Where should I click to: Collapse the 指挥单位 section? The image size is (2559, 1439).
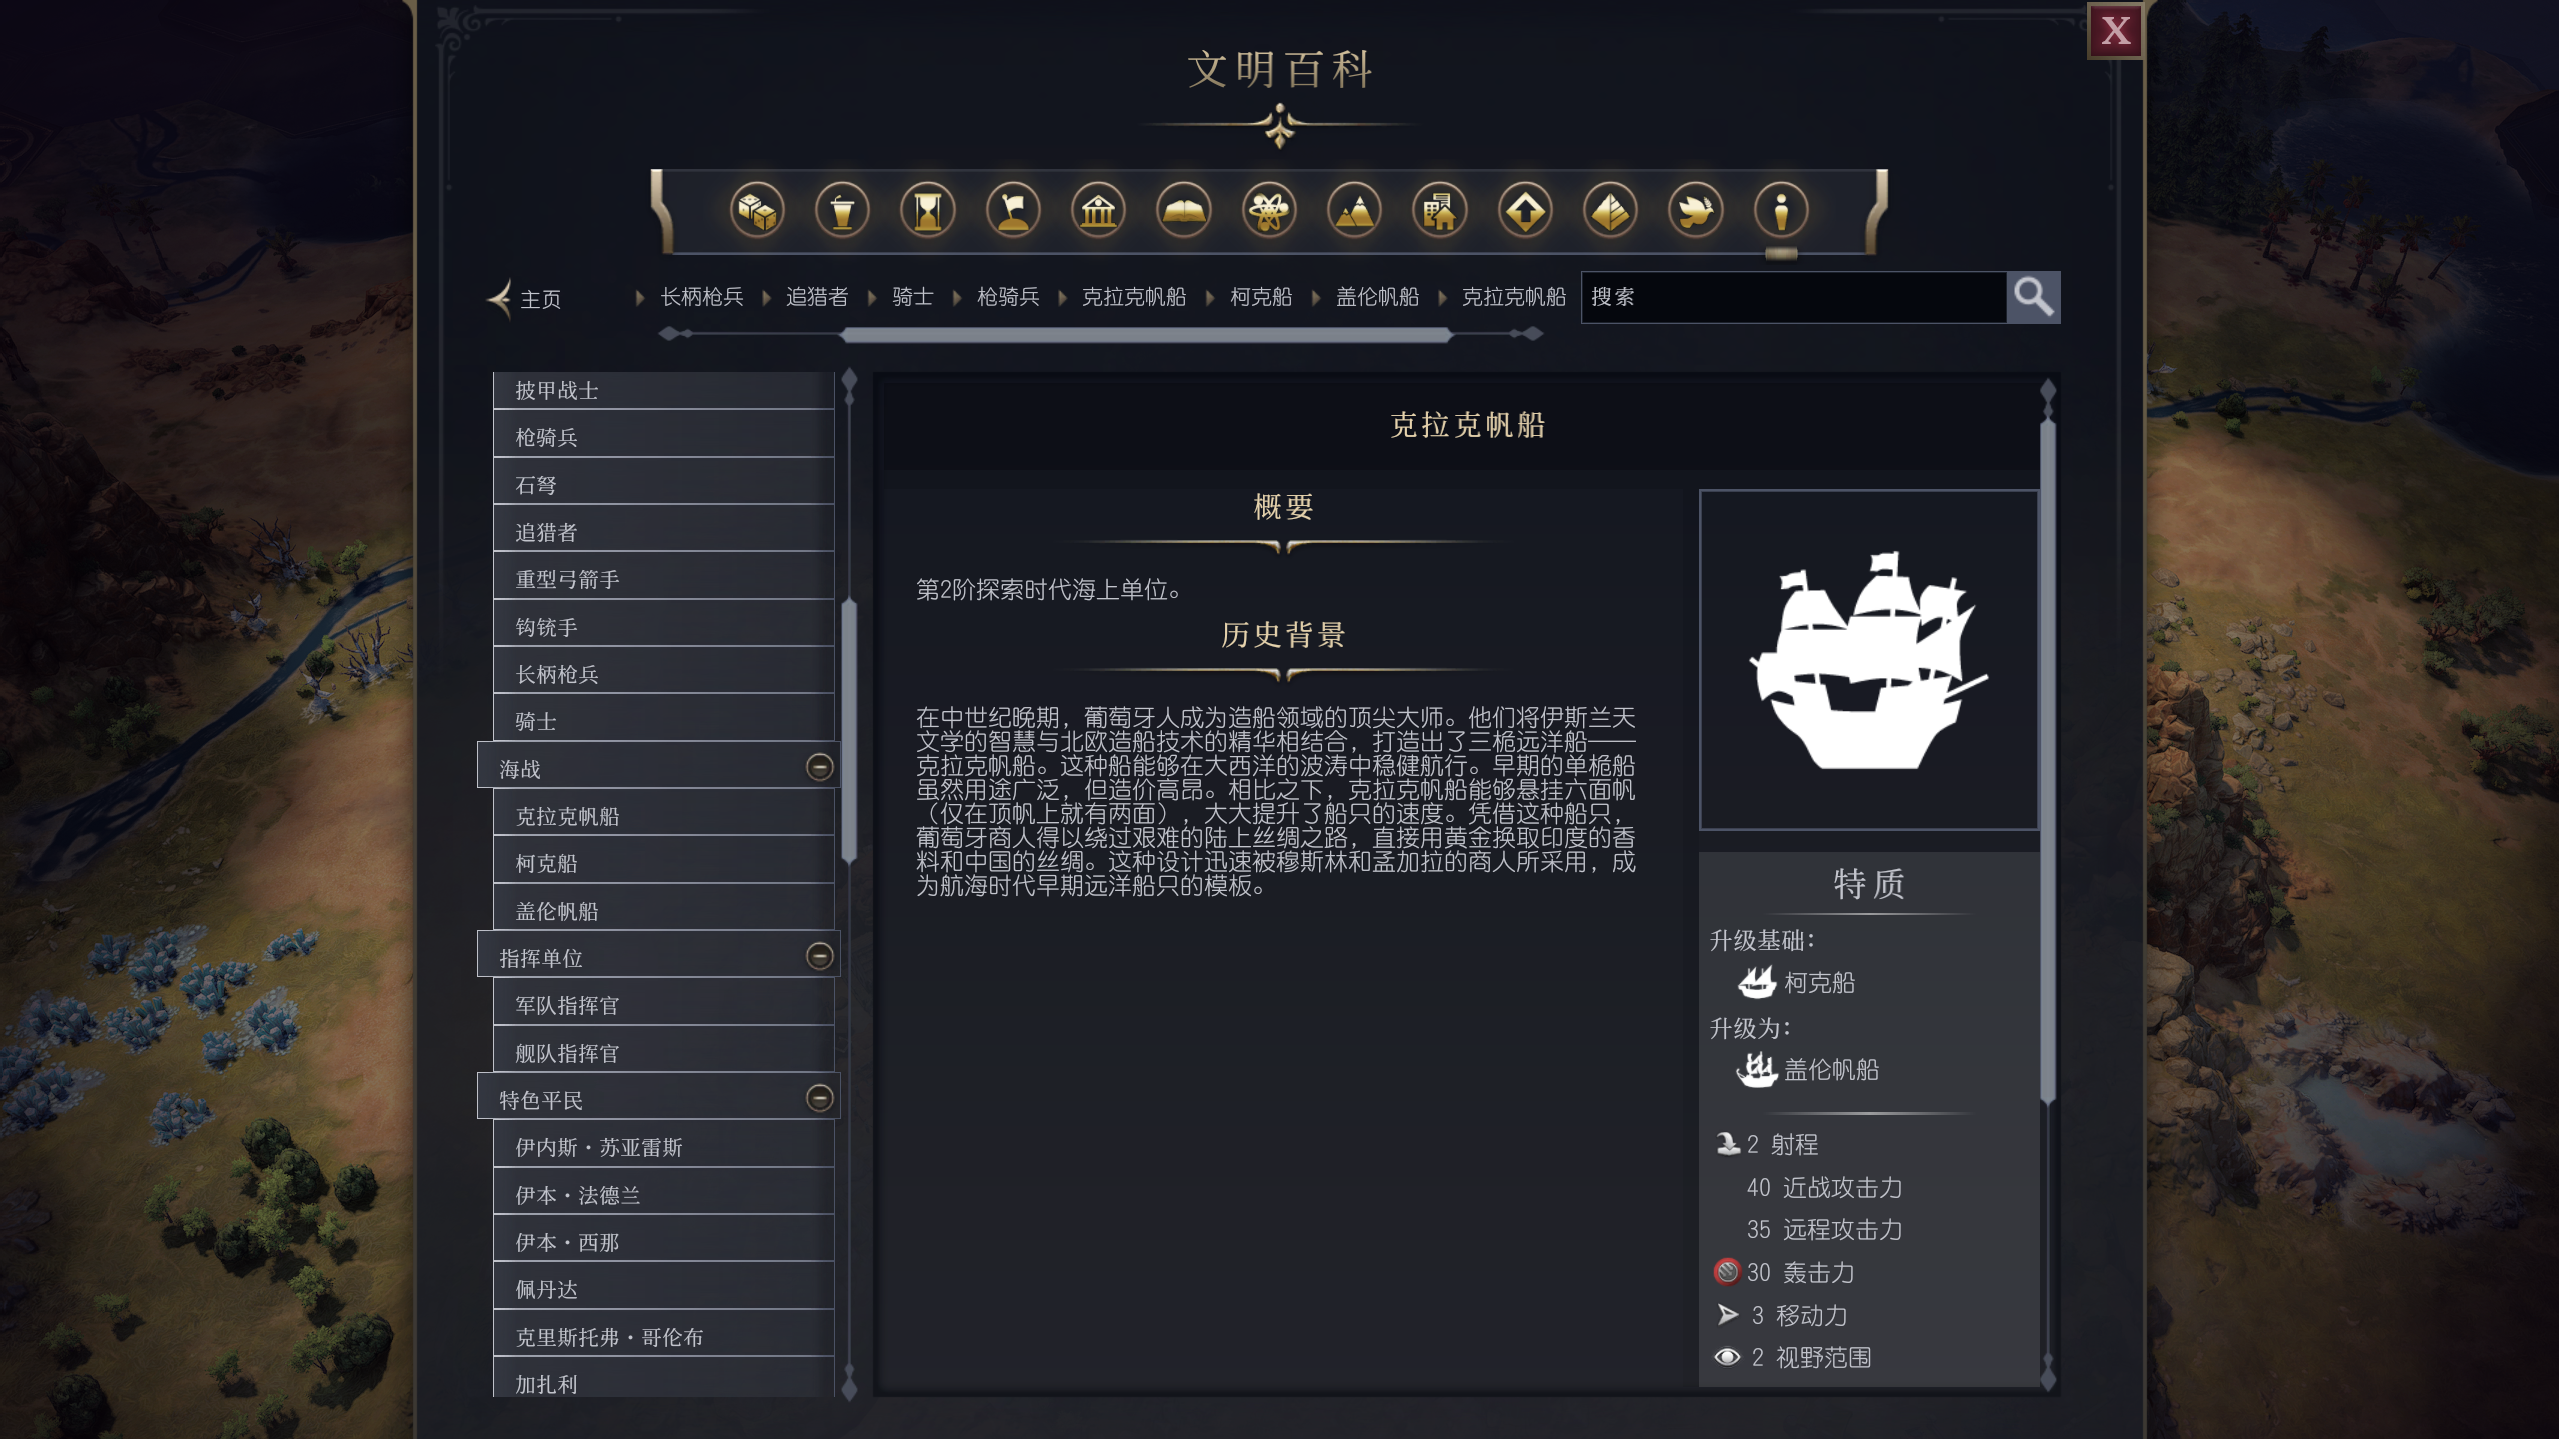(x=819, y=956)
